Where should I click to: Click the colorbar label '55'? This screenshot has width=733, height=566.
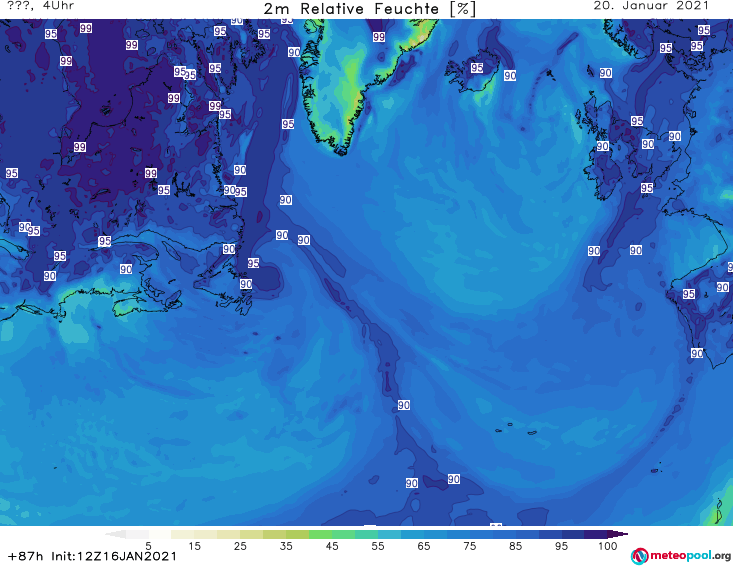coord(378,546)
